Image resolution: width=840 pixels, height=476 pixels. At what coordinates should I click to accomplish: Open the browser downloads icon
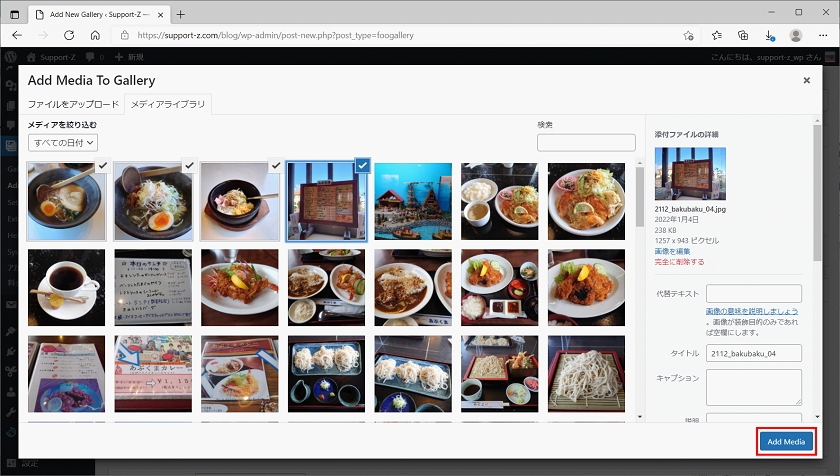coord(769,35)
